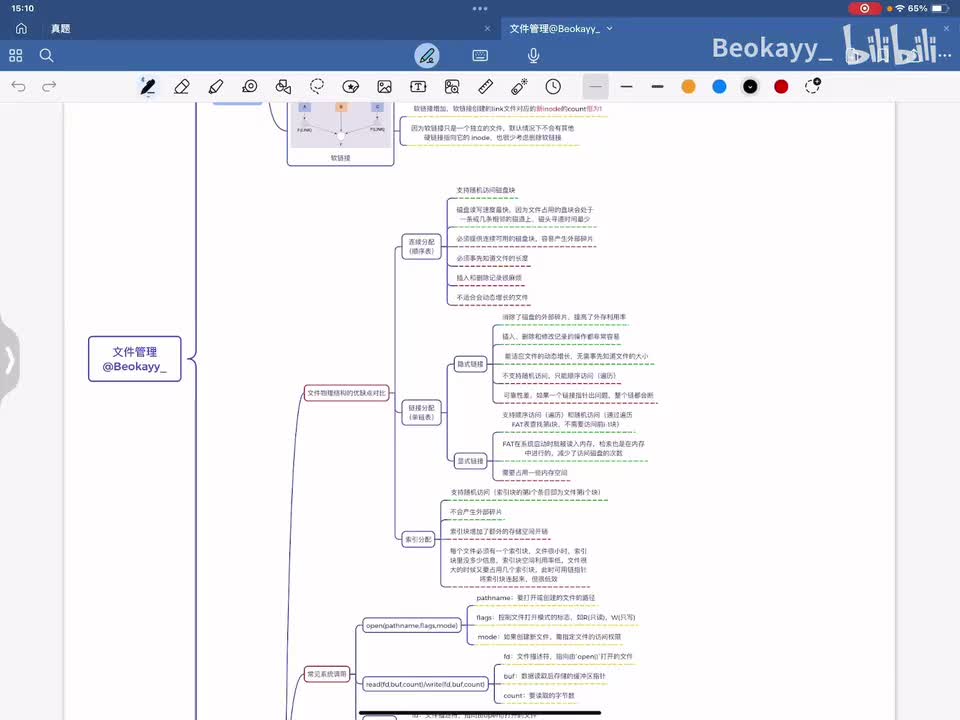Pick the orange pen color
The height and width of the screenshot is (720, 960).
688,86
